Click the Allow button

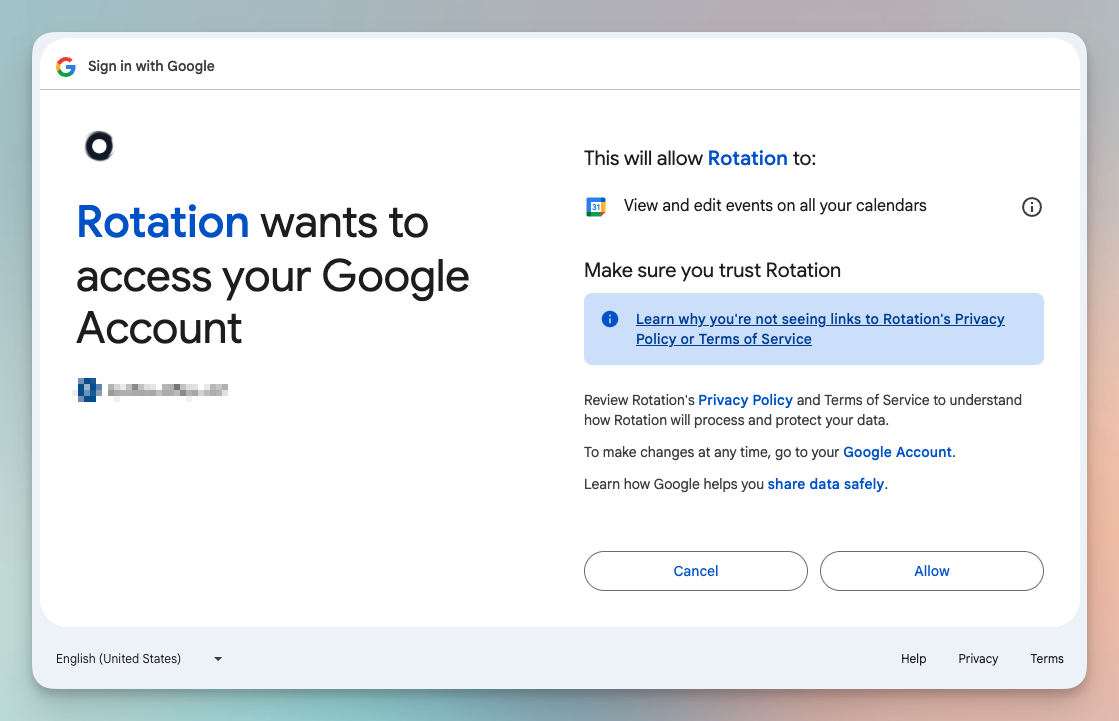coord(931,571)
